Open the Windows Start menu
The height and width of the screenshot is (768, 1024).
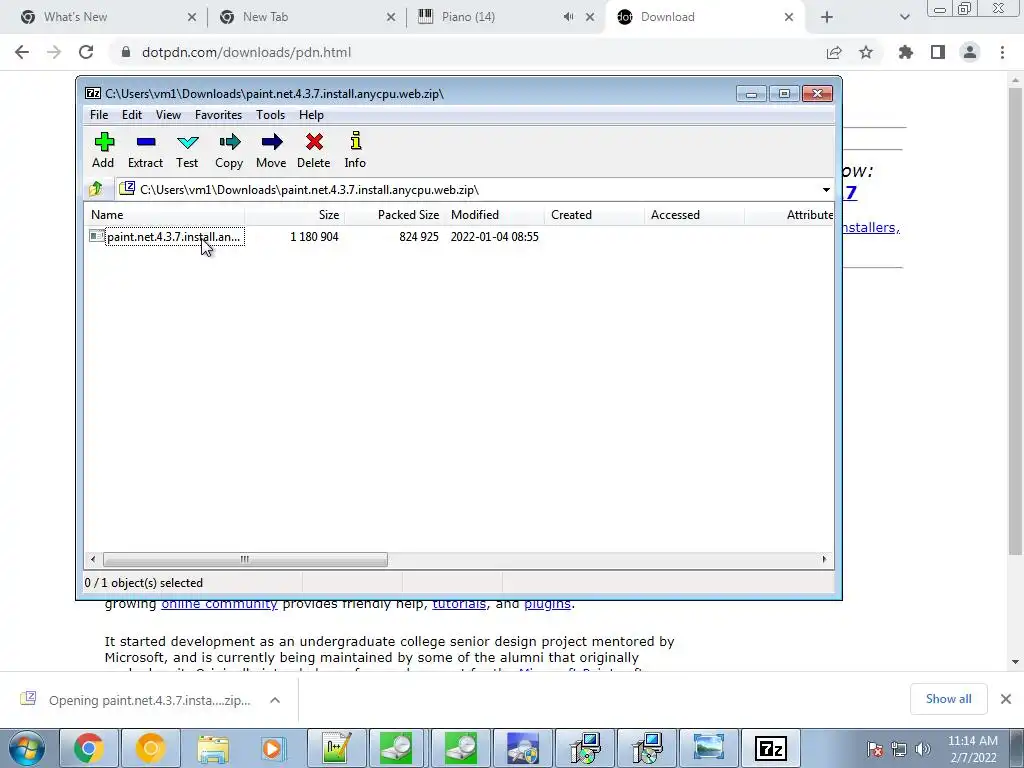pos(27,748)
